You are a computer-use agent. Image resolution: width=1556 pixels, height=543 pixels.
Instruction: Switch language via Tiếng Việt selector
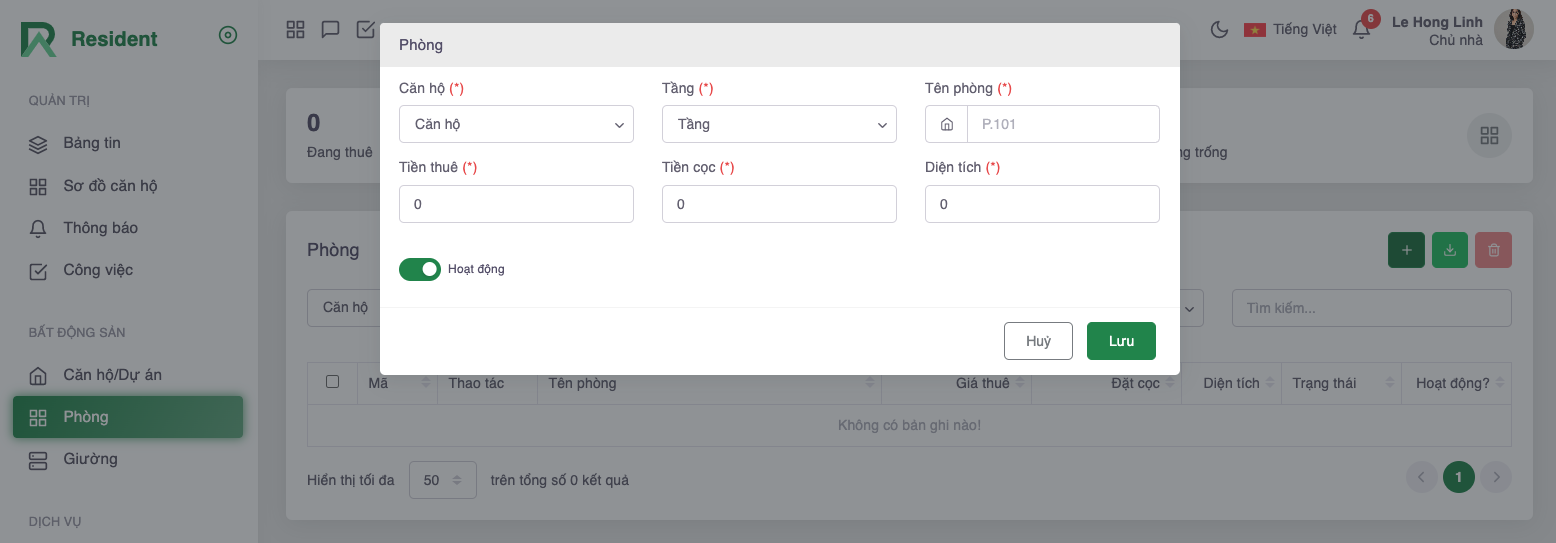1290,29
